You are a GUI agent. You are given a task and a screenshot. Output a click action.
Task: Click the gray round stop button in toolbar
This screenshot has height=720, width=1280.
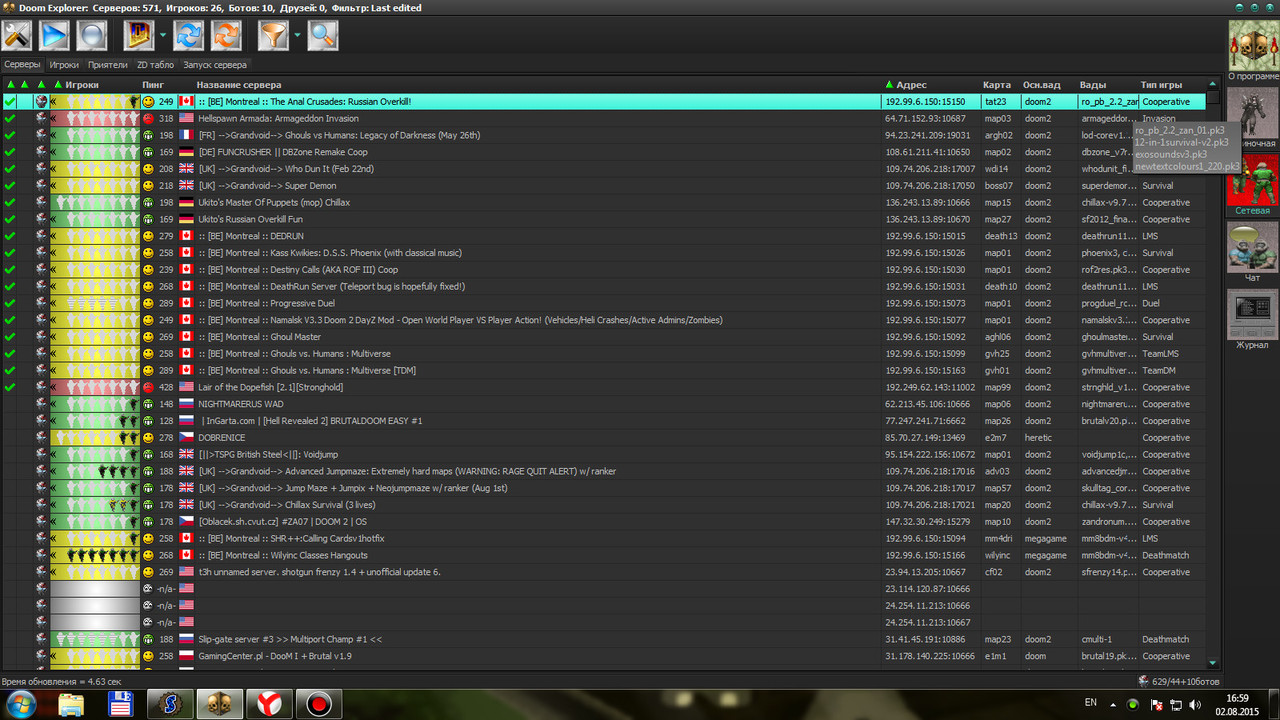(x=91, y=35)
